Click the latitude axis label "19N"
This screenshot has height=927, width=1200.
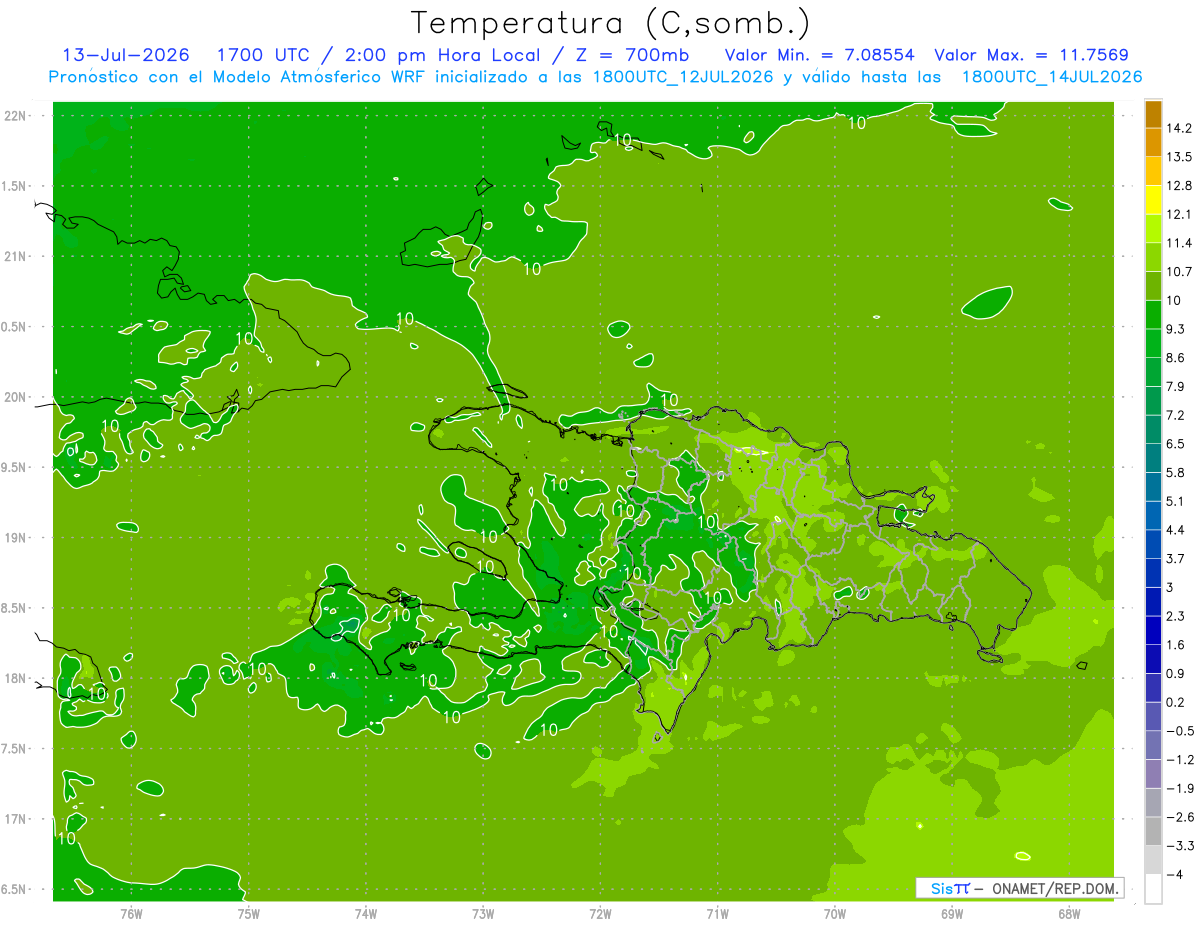tap(16, 538)
